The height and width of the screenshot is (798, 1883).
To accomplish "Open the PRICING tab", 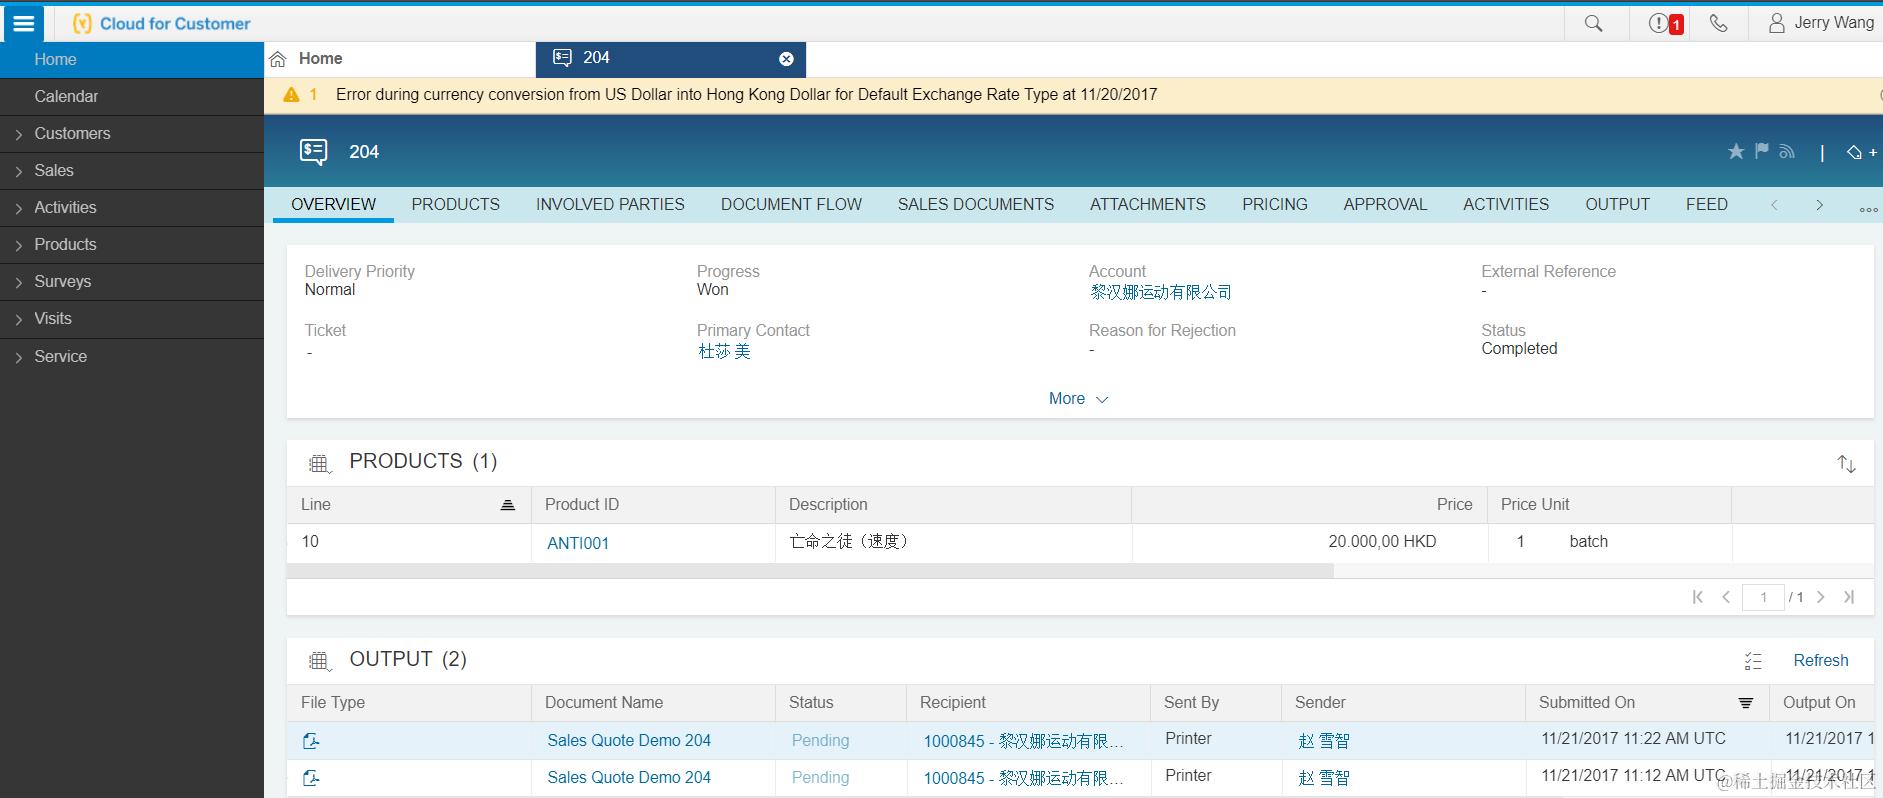I will pos(1275,204).
